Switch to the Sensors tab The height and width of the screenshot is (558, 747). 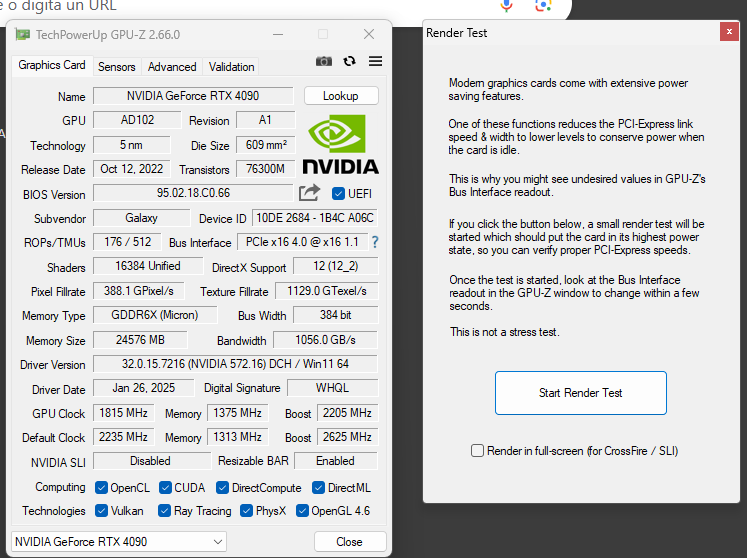pyautogui.click(x=117, y=67)
